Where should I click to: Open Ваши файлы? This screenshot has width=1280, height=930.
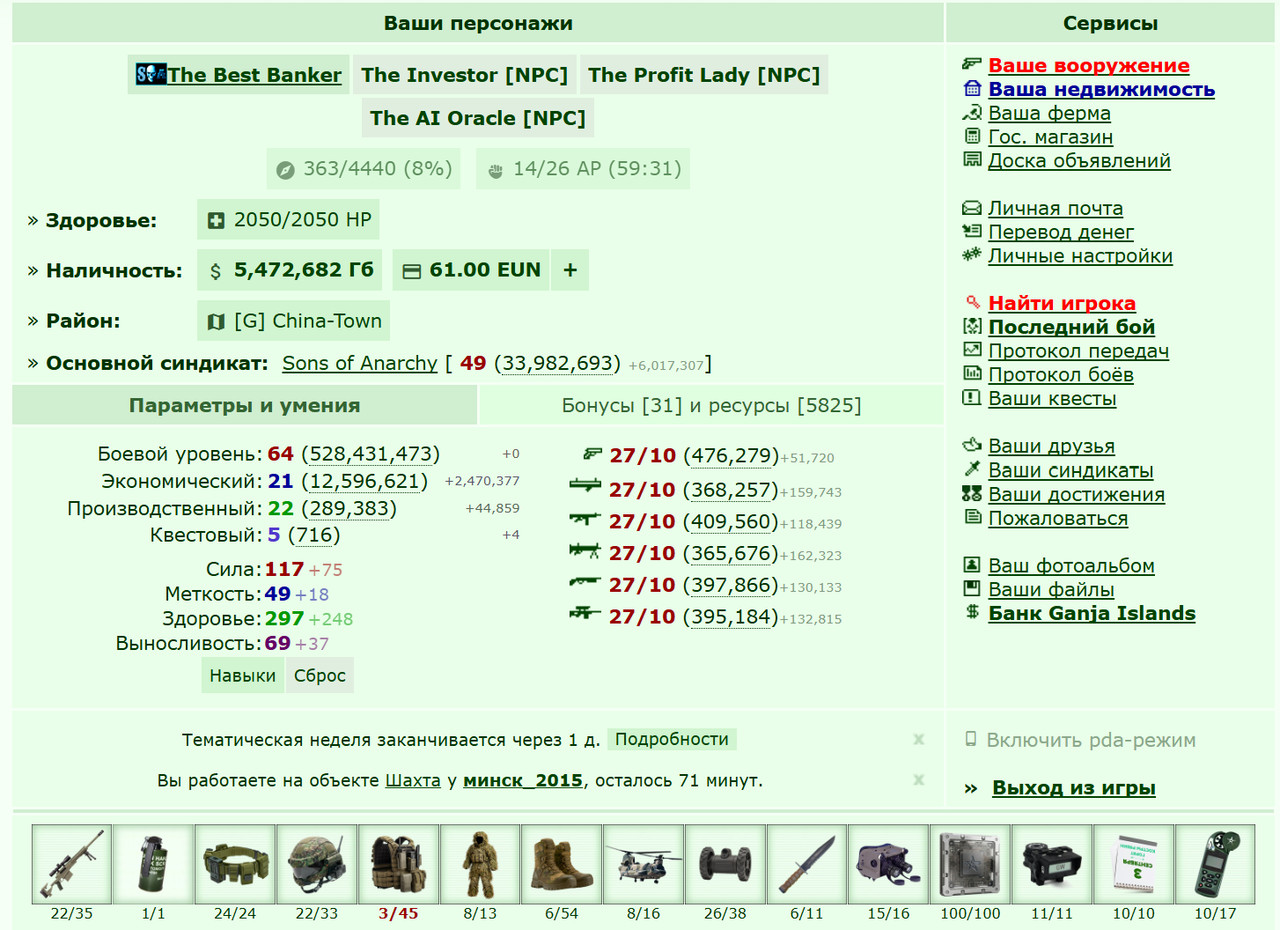tap(1051, 590)
